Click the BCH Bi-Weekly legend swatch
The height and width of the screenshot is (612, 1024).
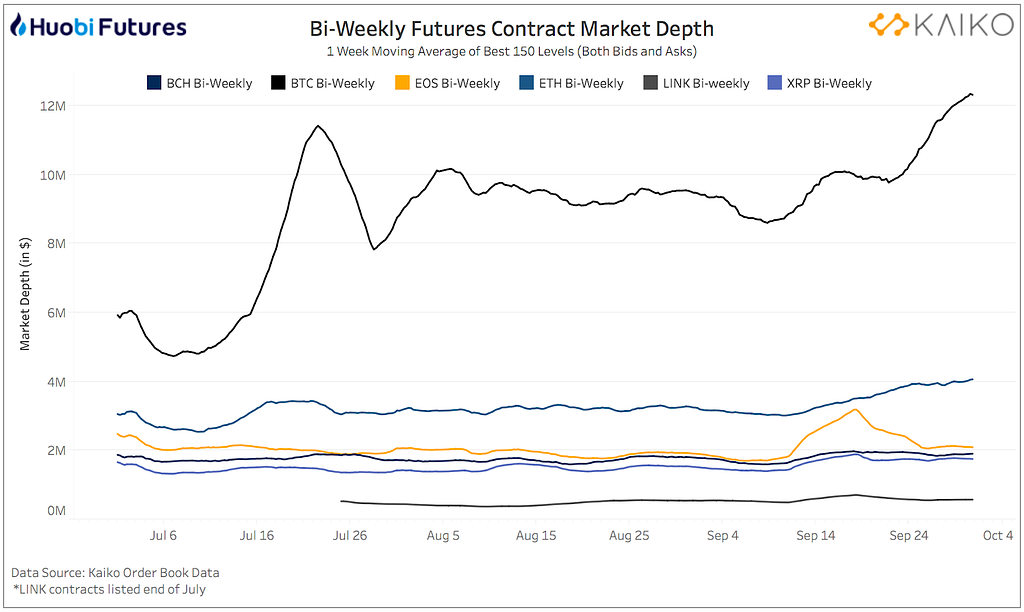(154, 83)
